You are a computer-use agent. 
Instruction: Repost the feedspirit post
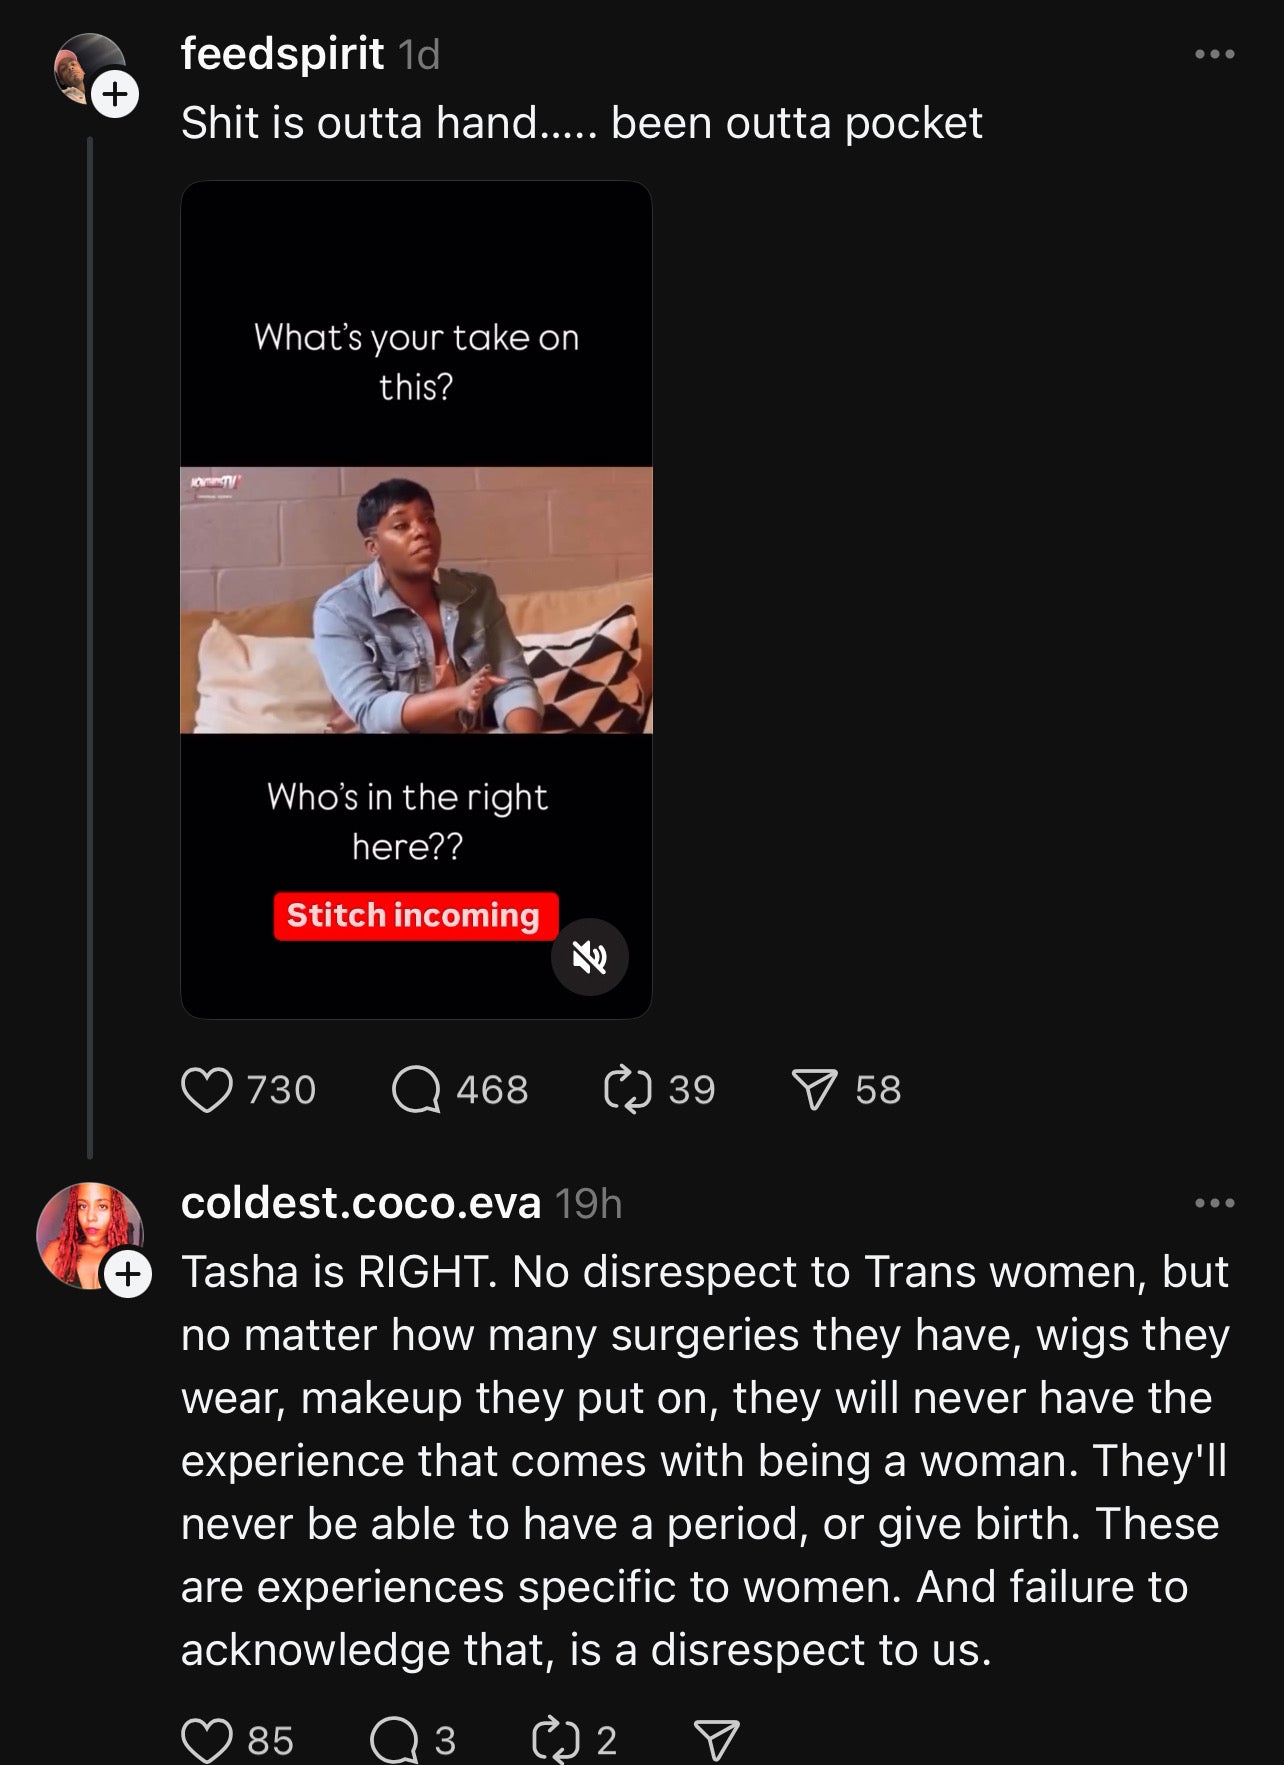tap(628, 1090)
